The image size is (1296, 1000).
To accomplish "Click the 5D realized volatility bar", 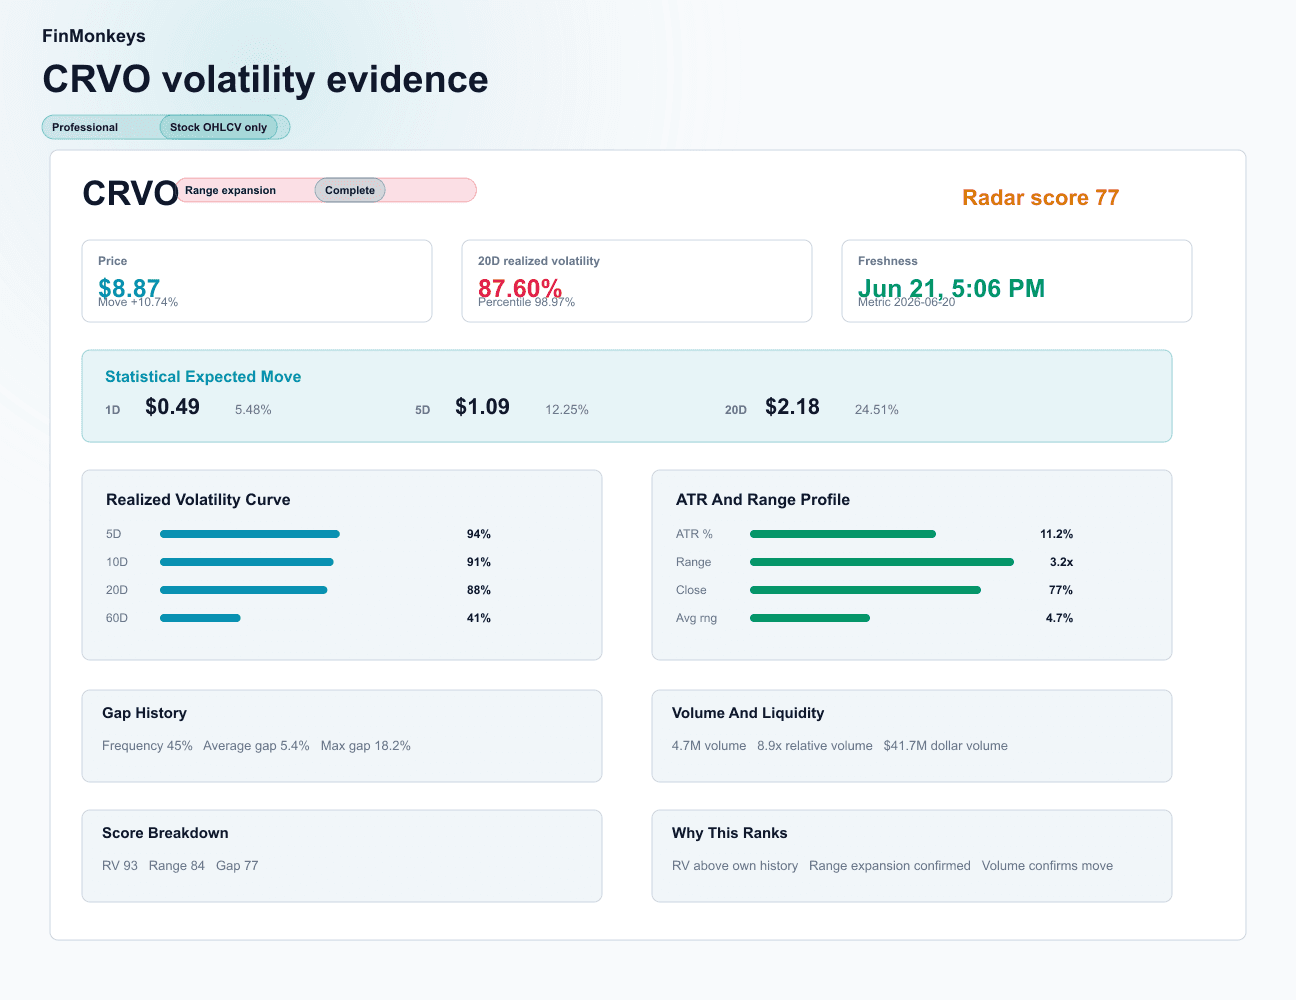I will point(250,534).
